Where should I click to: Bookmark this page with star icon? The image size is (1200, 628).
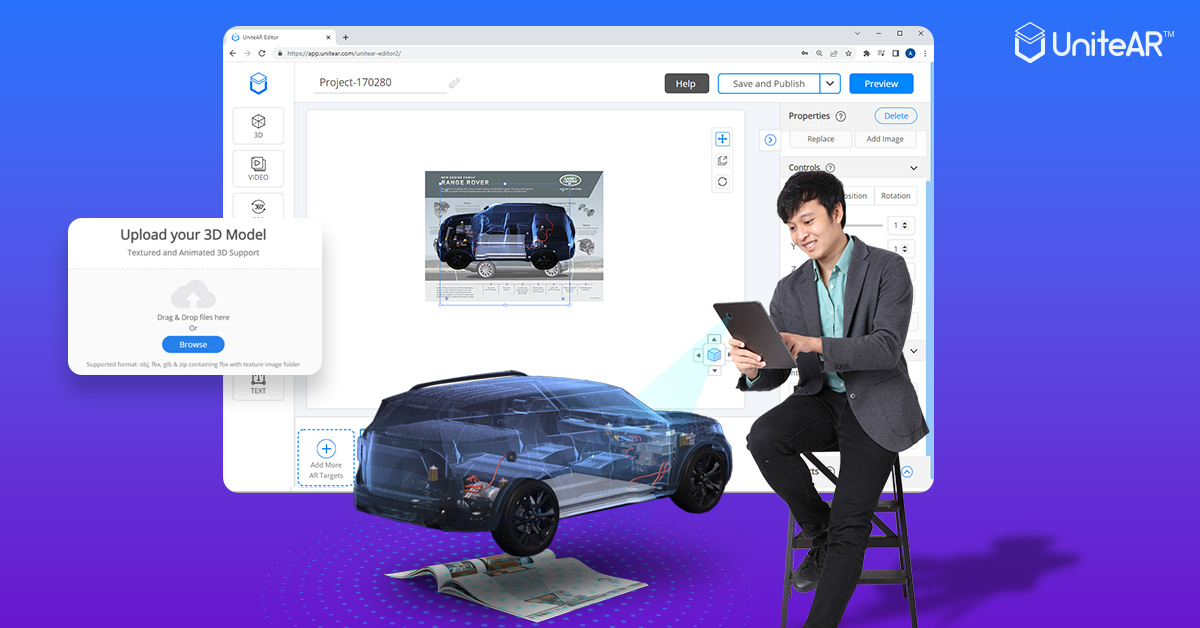[849, 53]
